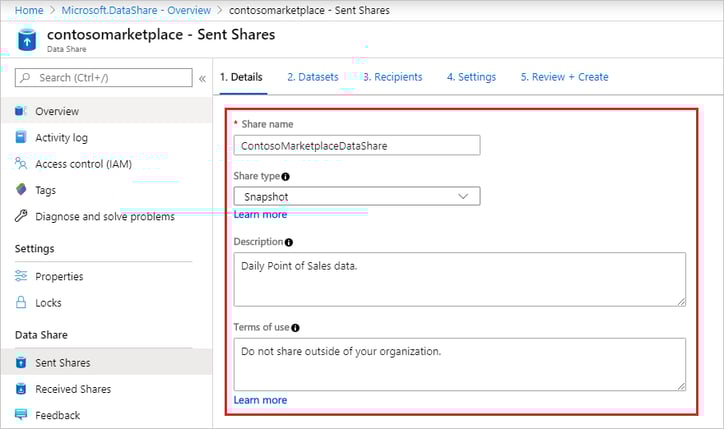The height and width of the screenshot is (429, 724).
Task: Click info icon next to Description
Action: [x=289, y=242]
